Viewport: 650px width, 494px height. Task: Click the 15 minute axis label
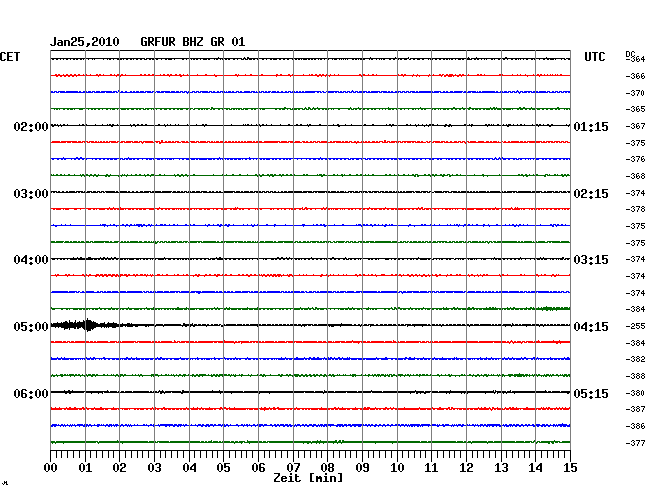pyautogui.click(x=570, y=467)
